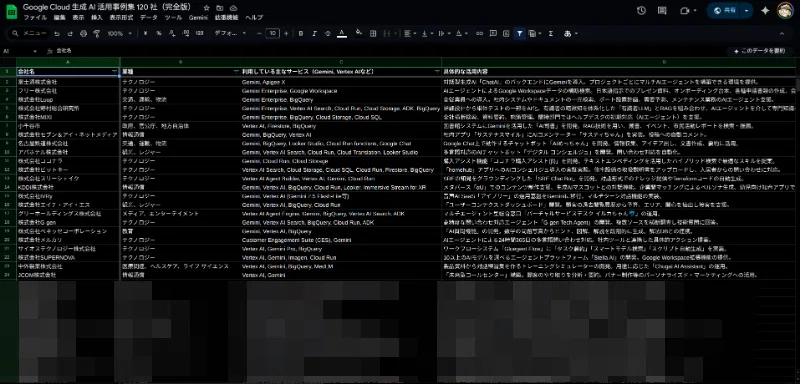This screenshot has height=384, width=800.
Task: Collapse the toolbar with the chevron
Action: point(782,34)
